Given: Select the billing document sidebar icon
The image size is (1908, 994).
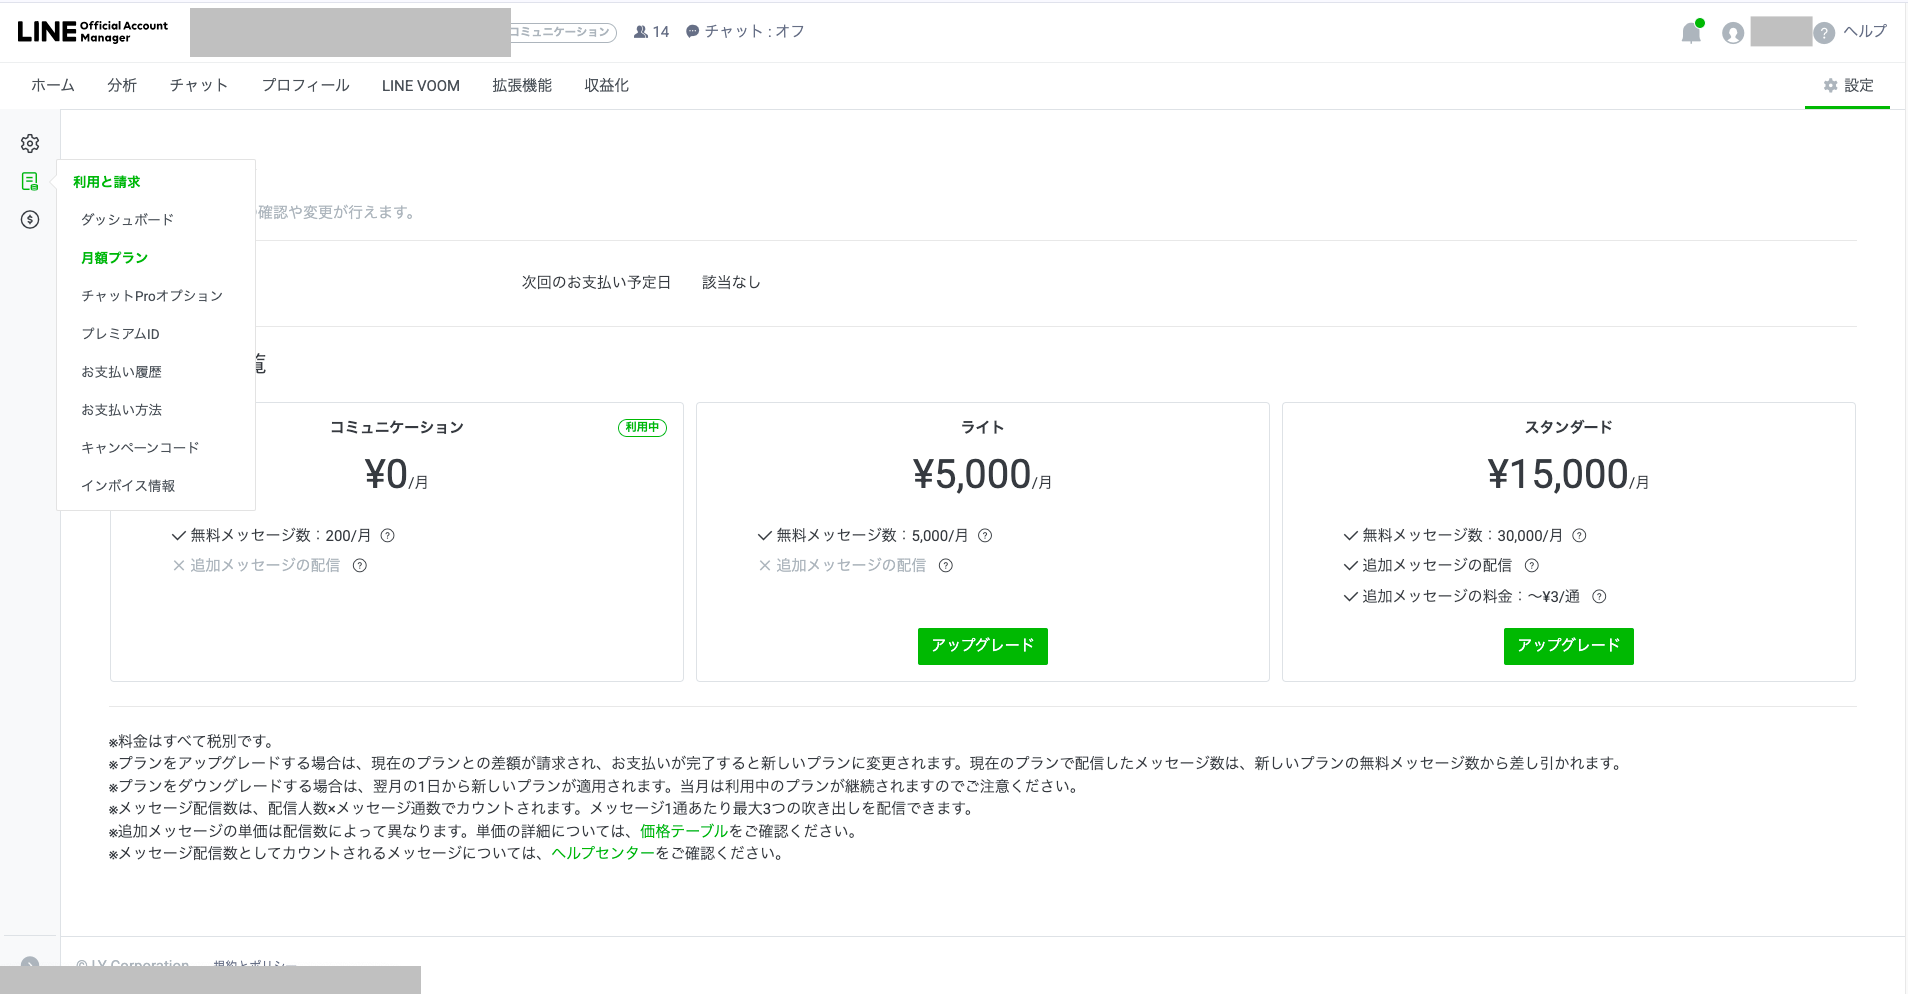Looking at the screenshot, I should point(30,181).
